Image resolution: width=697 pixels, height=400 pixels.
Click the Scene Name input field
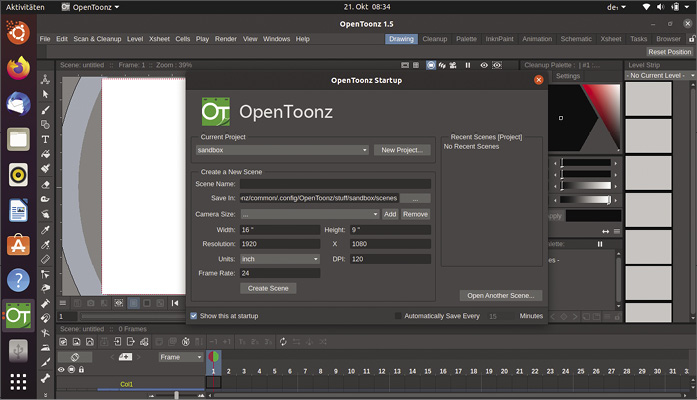(335, 184)
